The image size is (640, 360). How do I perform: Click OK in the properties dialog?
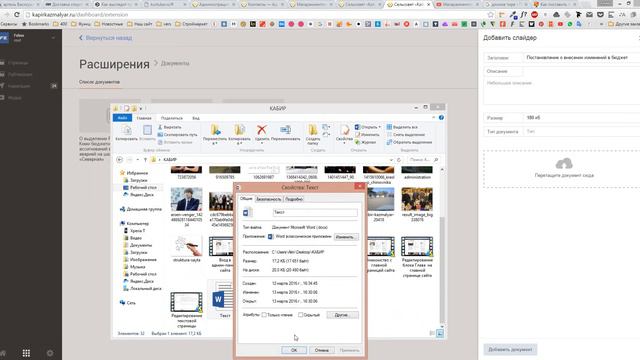[x=294, y=350]
